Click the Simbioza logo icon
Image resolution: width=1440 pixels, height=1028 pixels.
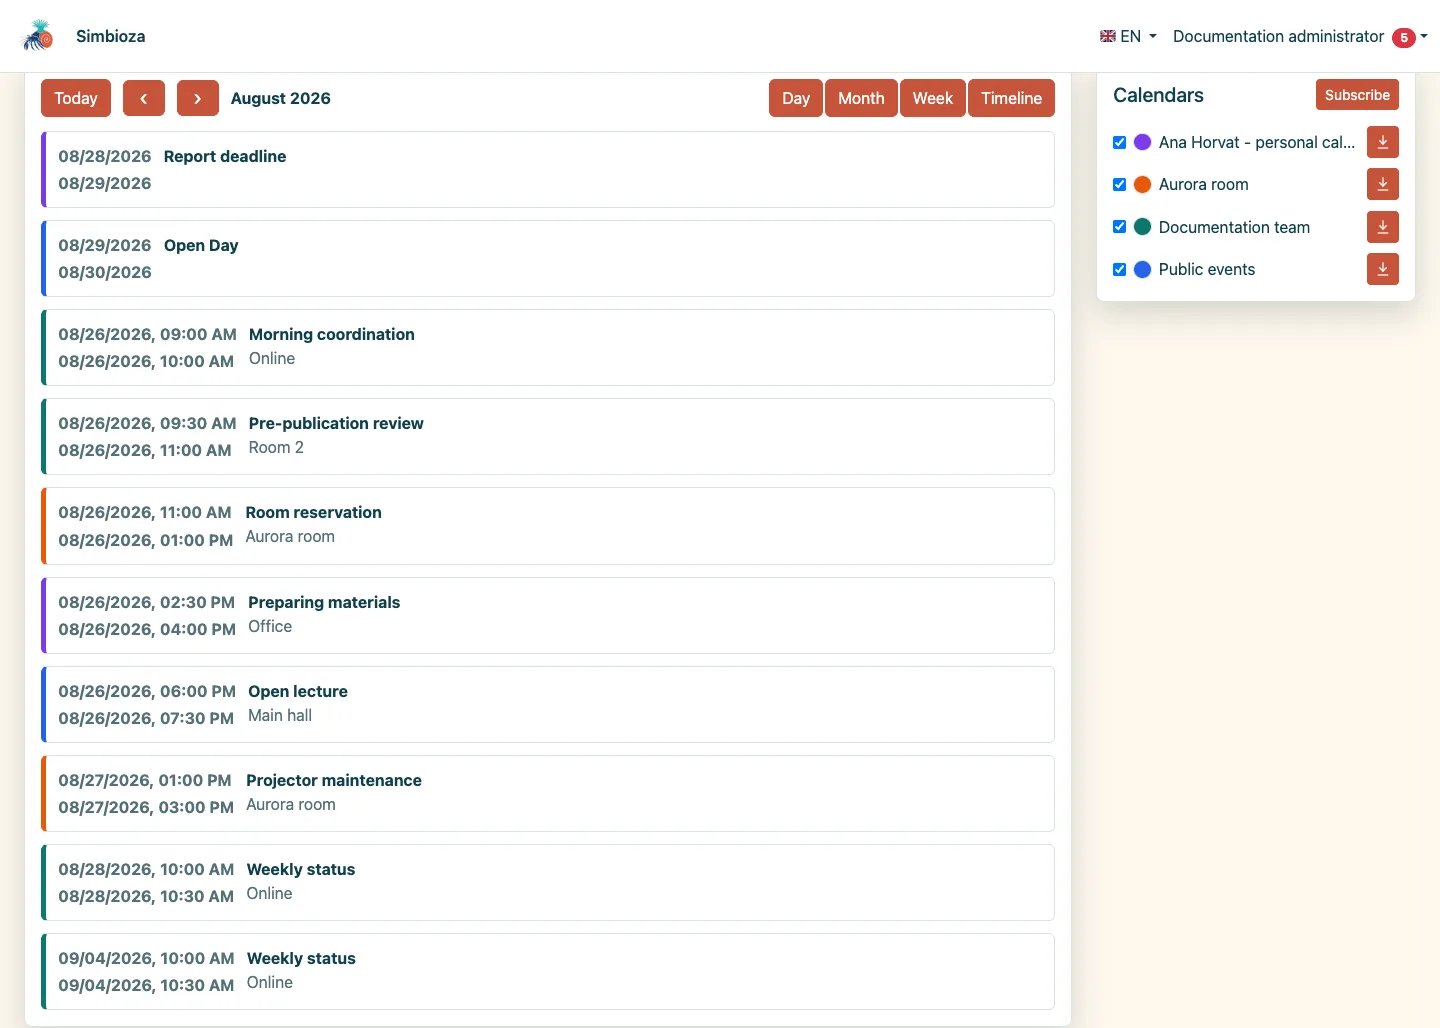(38, 36)
